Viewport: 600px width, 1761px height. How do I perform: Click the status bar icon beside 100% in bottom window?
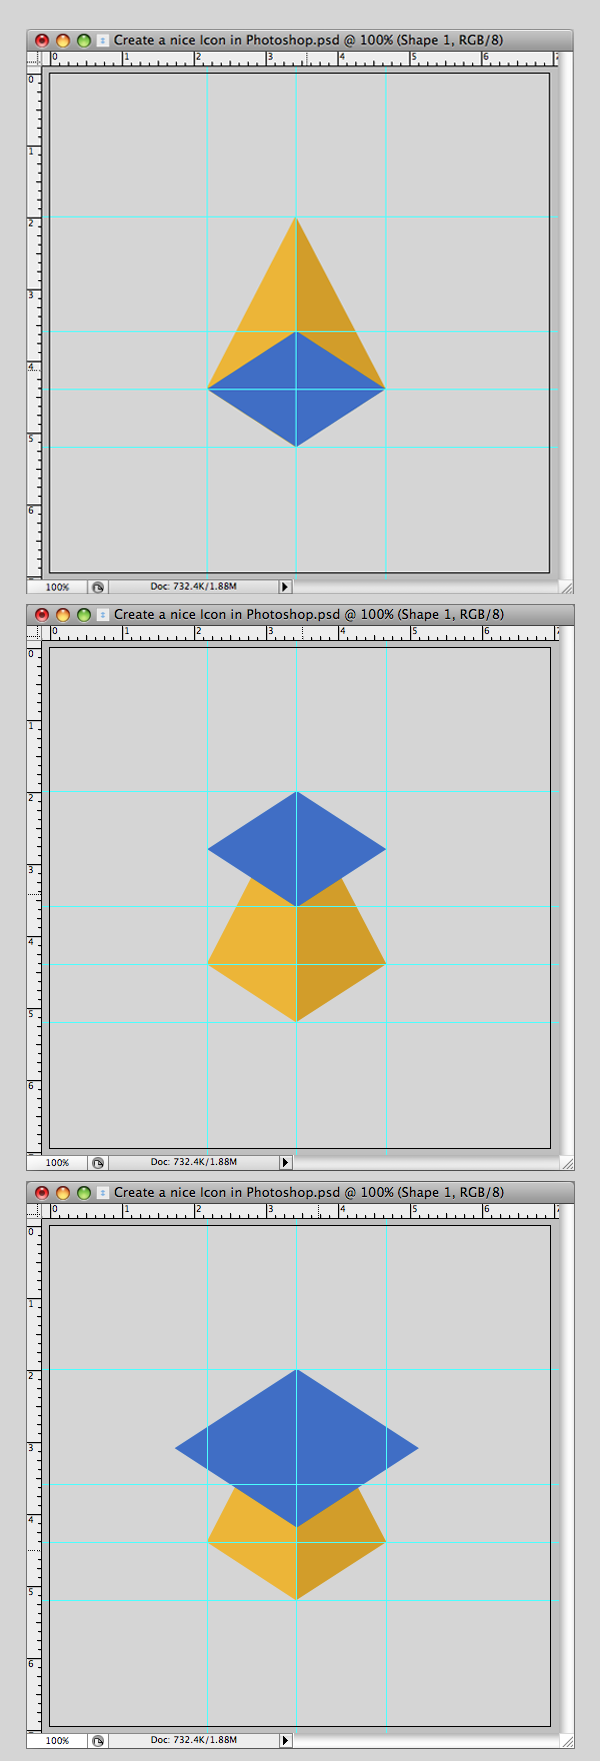[98, 1741]
